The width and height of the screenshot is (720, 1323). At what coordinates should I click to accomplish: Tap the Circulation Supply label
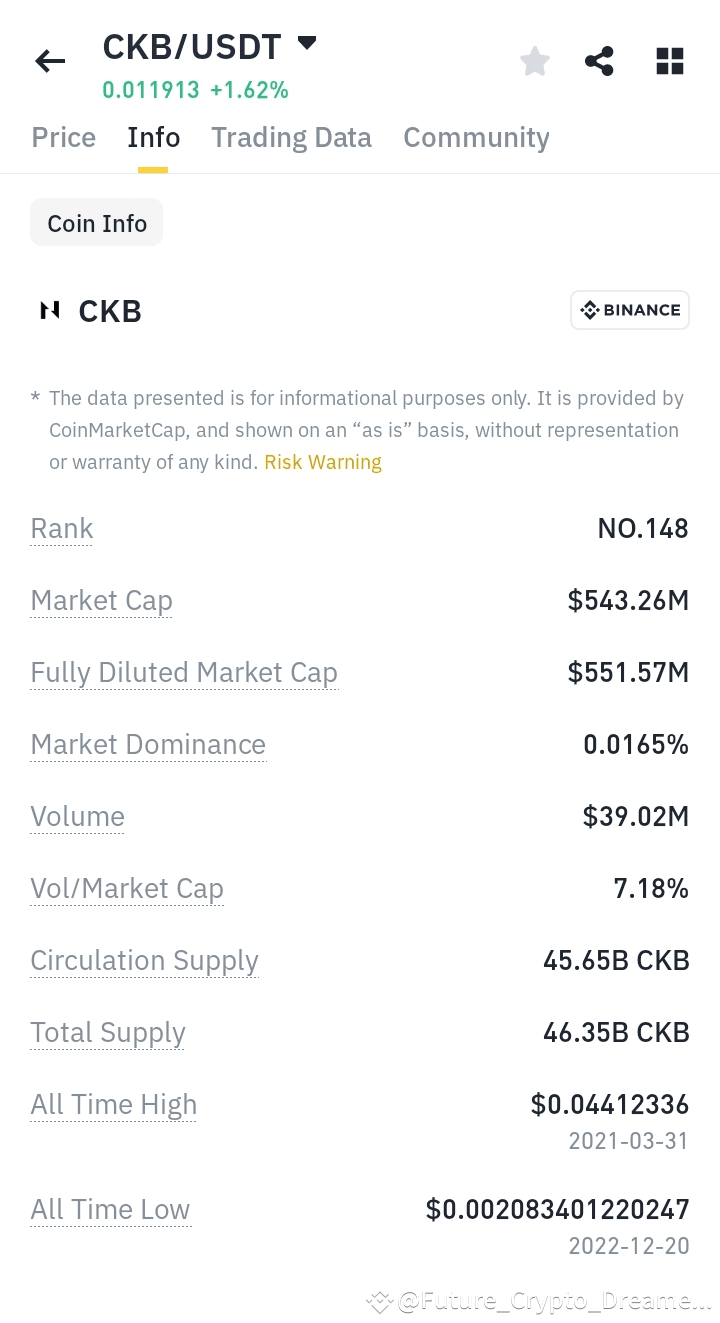(144, 961)
